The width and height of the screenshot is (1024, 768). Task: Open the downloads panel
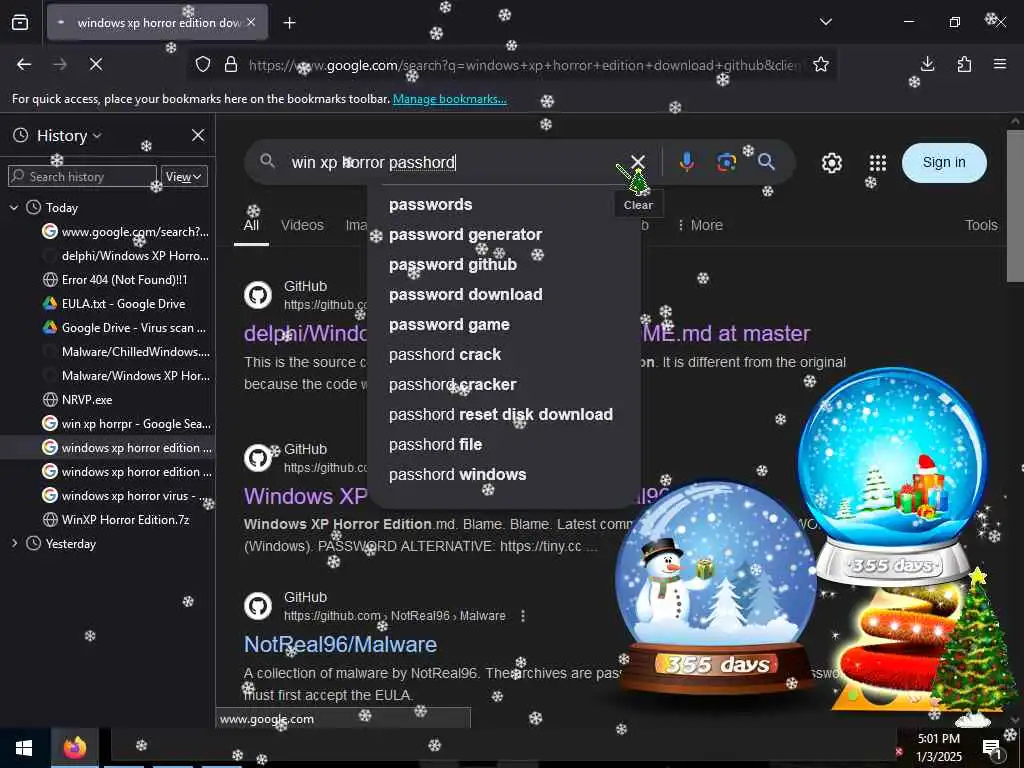click(x=927, y=64)
